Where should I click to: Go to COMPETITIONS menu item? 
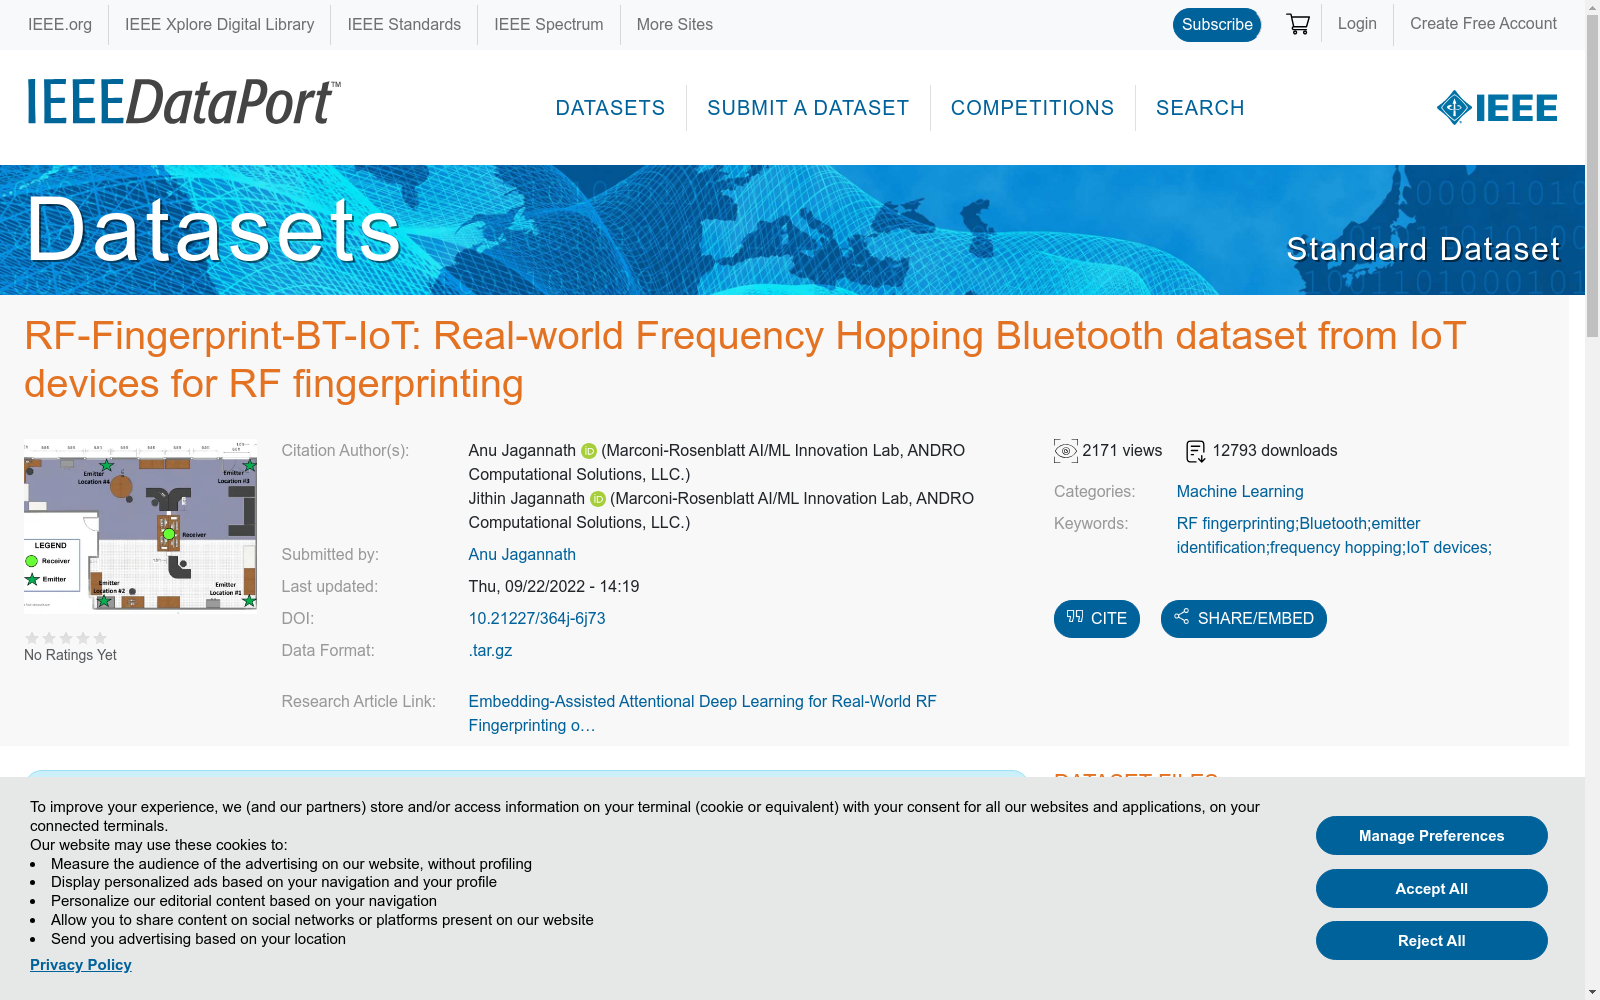point(1032,108)
